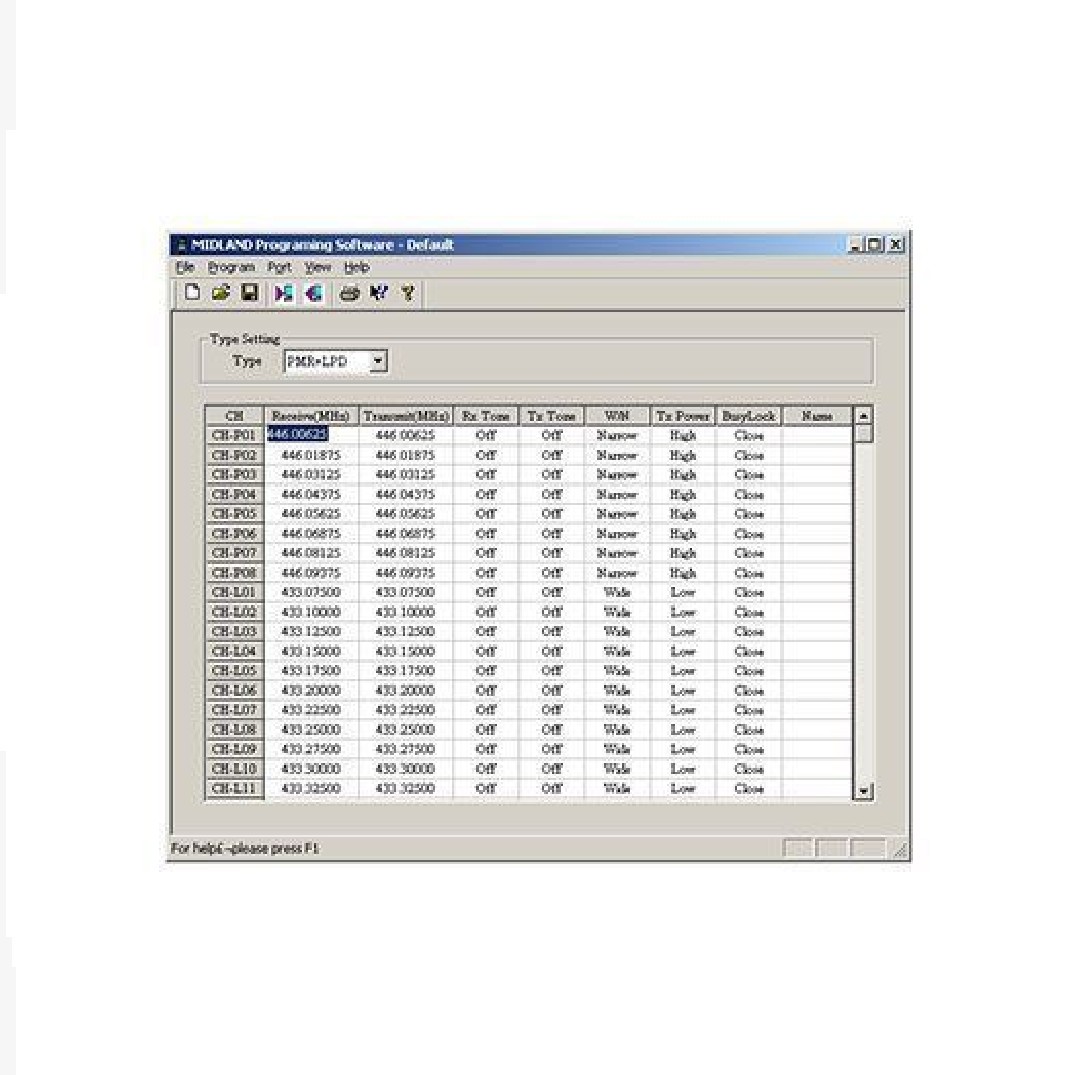Click transmit frequency 433.17500 in CH-L05 row
Viewport: 1075px width, 1075px height.
click(x=405, y=671)
